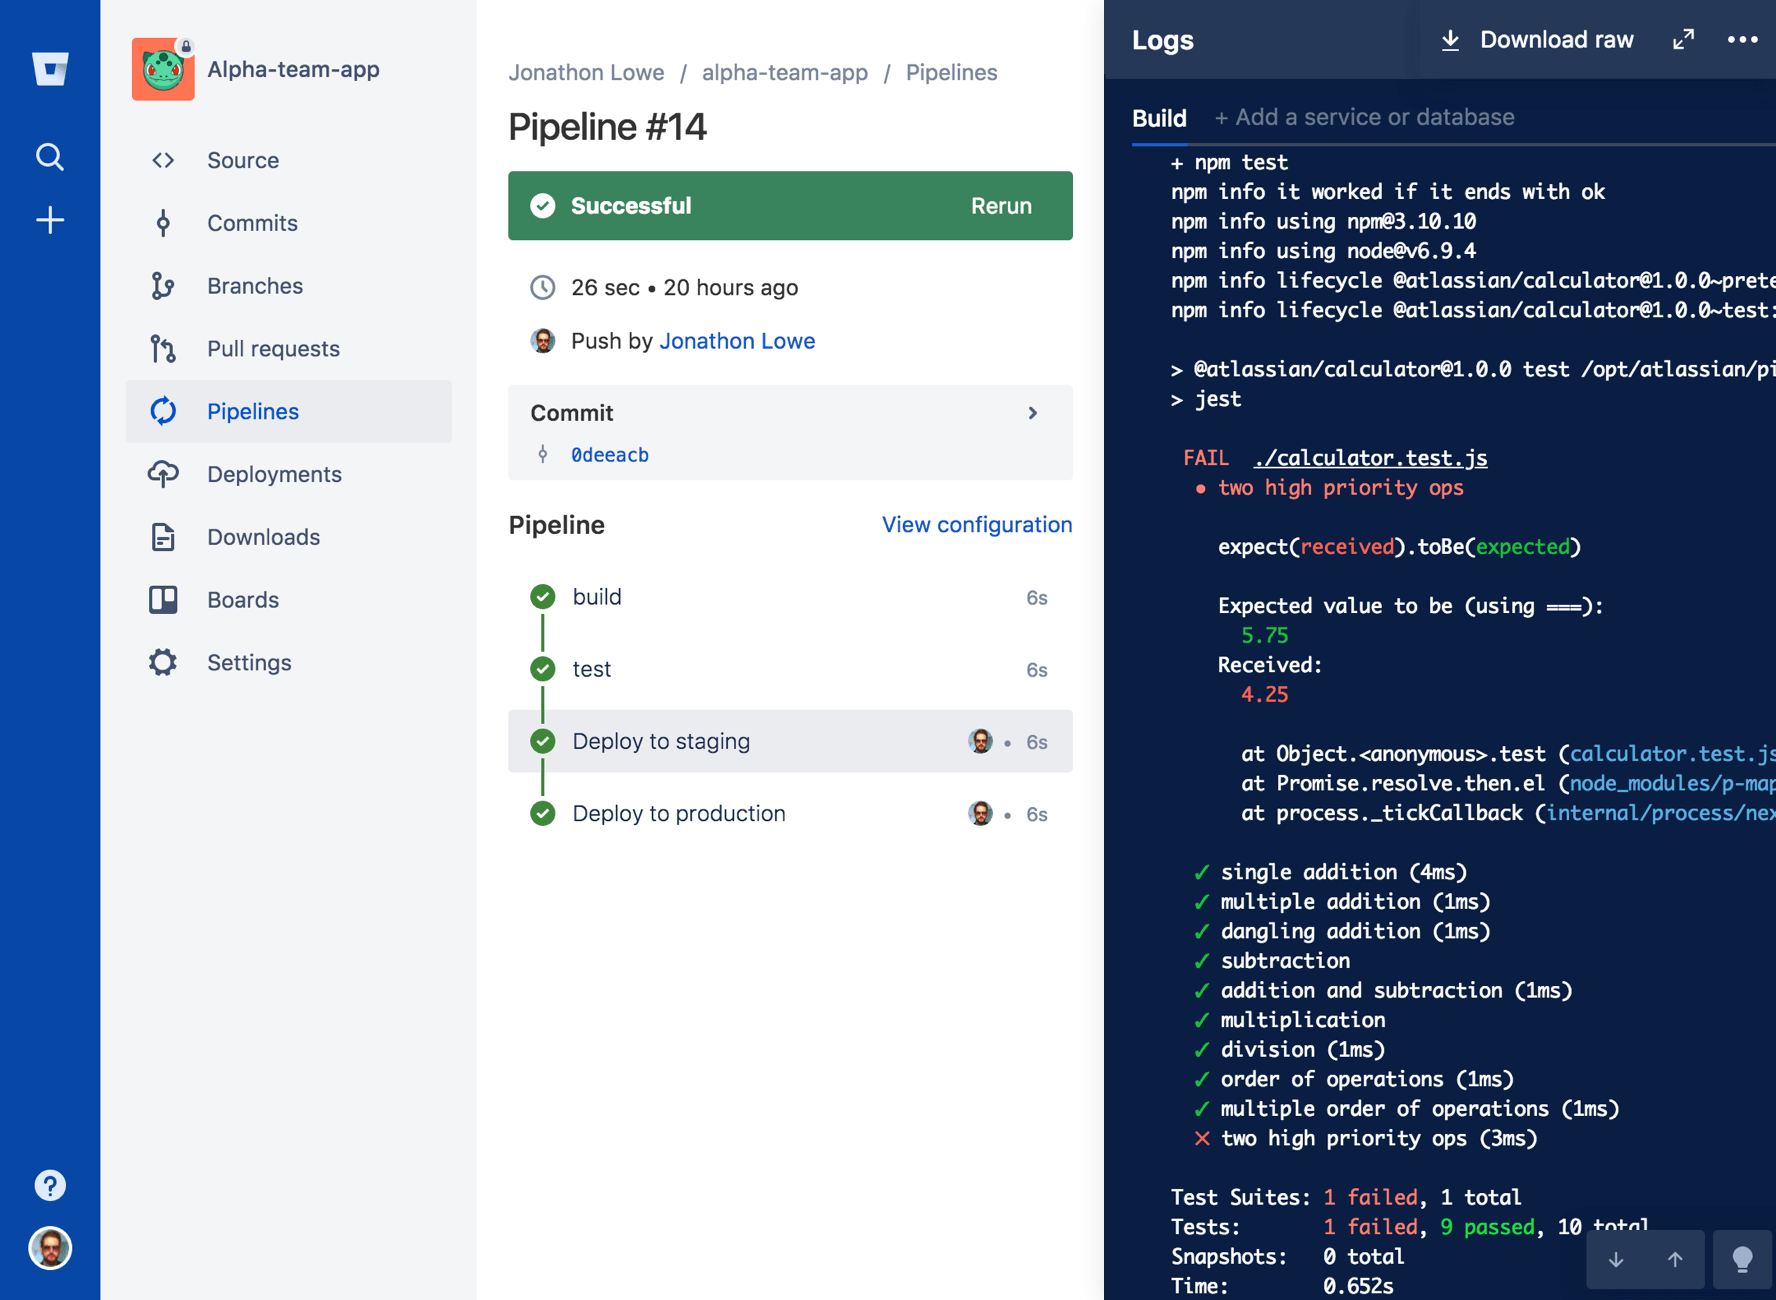Click Add a service or database
The height and width of the screenshot is (1300, 1776).
coord(1364,118)
